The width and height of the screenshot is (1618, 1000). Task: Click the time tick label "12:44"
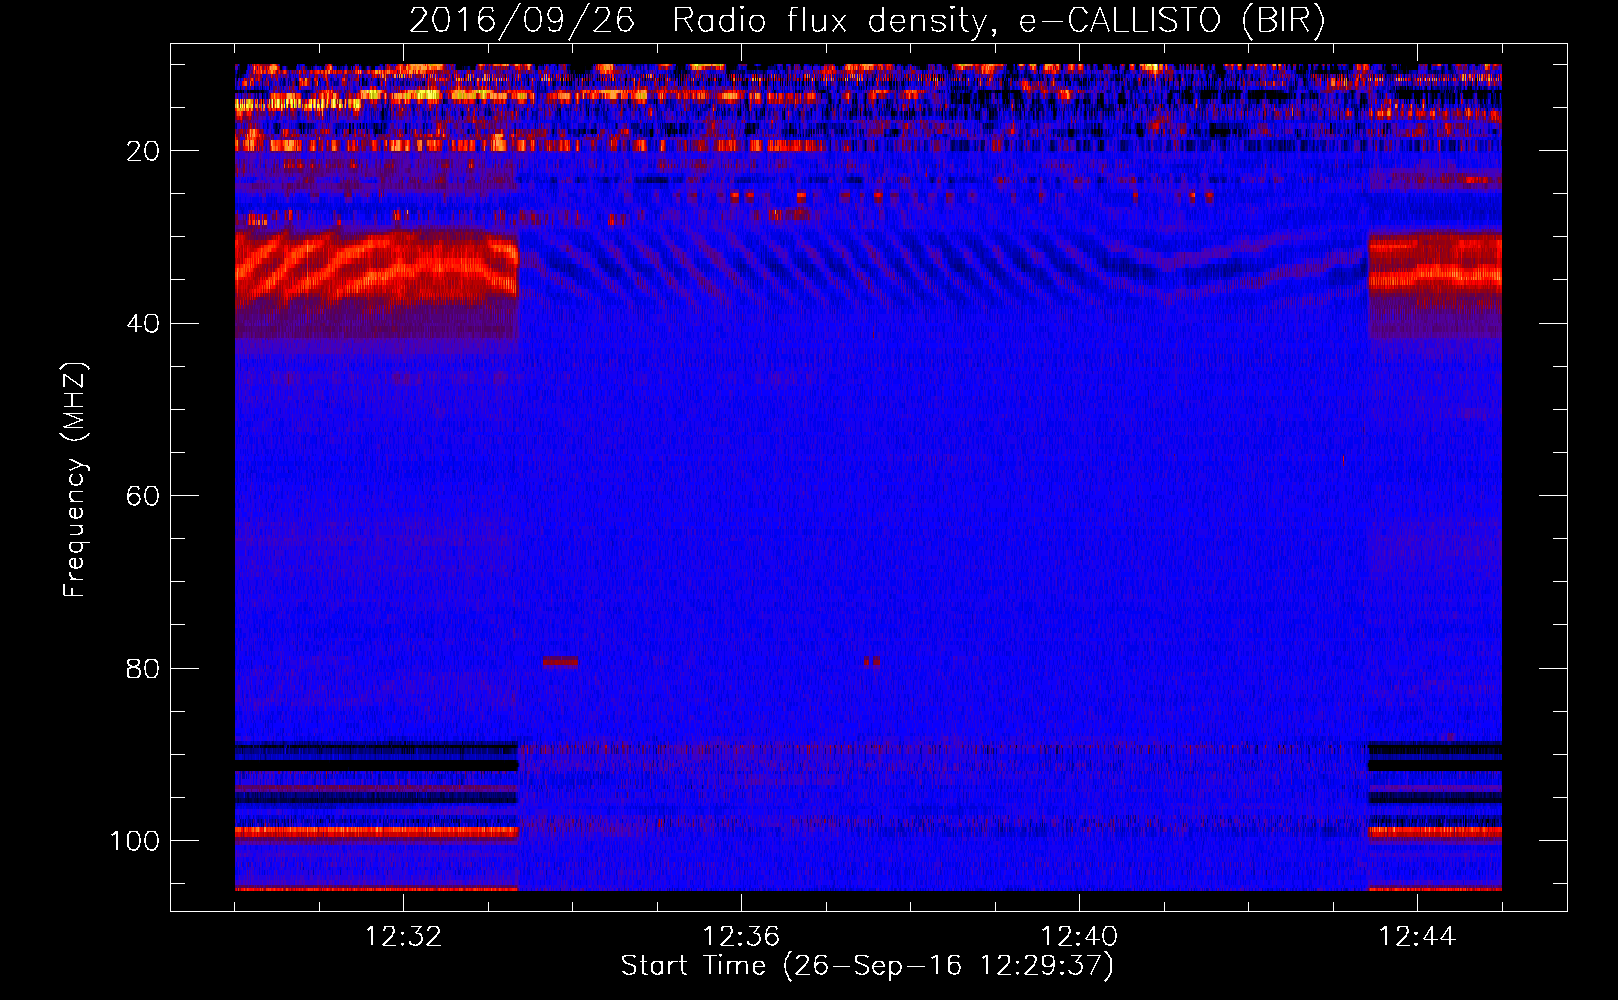pos(1417,937)
